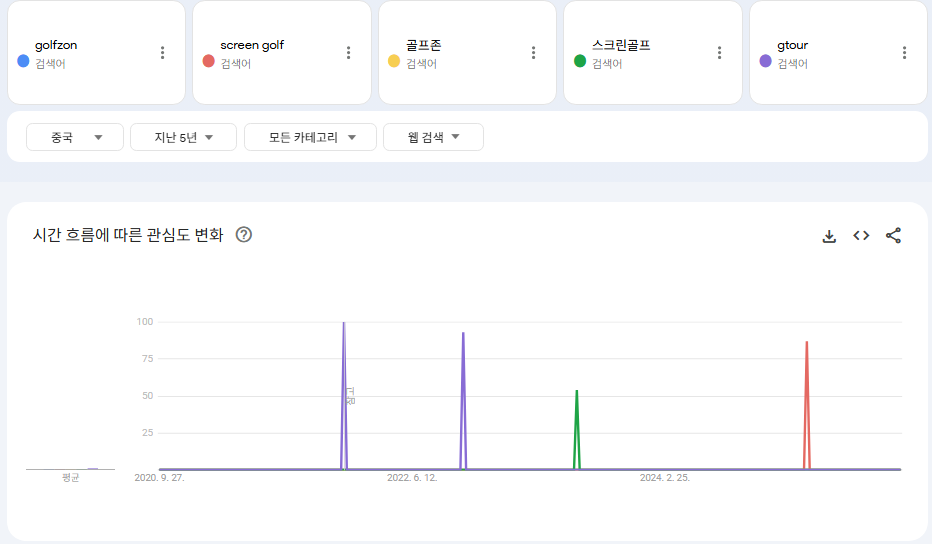Edit the golfzon search term card
This screenshot has height=544, width=932.
tap(96, 52)
